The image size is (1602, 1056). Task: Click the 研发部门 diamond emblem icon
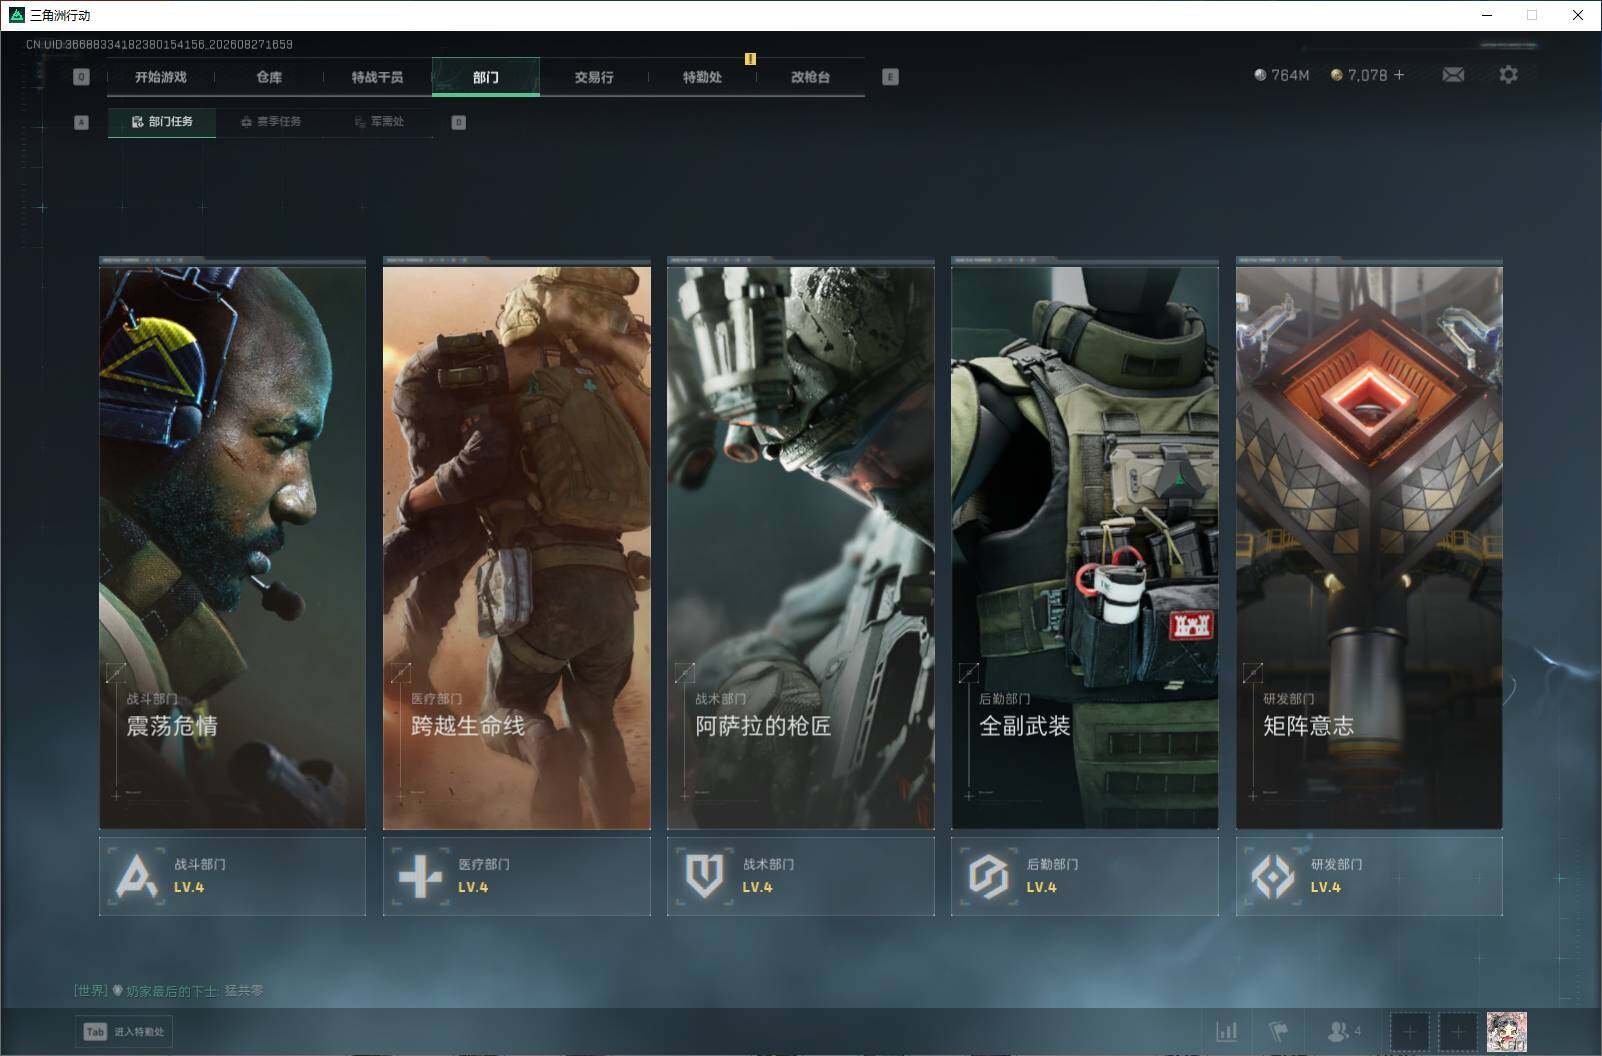(1273, 876)
